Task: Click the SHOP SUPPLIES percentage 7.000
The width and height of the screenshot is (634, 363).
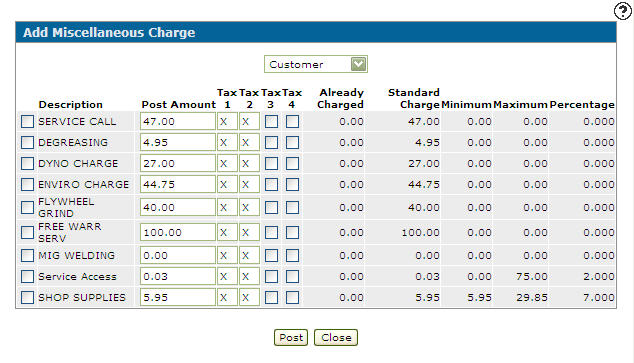Action: tap(599, 298)
